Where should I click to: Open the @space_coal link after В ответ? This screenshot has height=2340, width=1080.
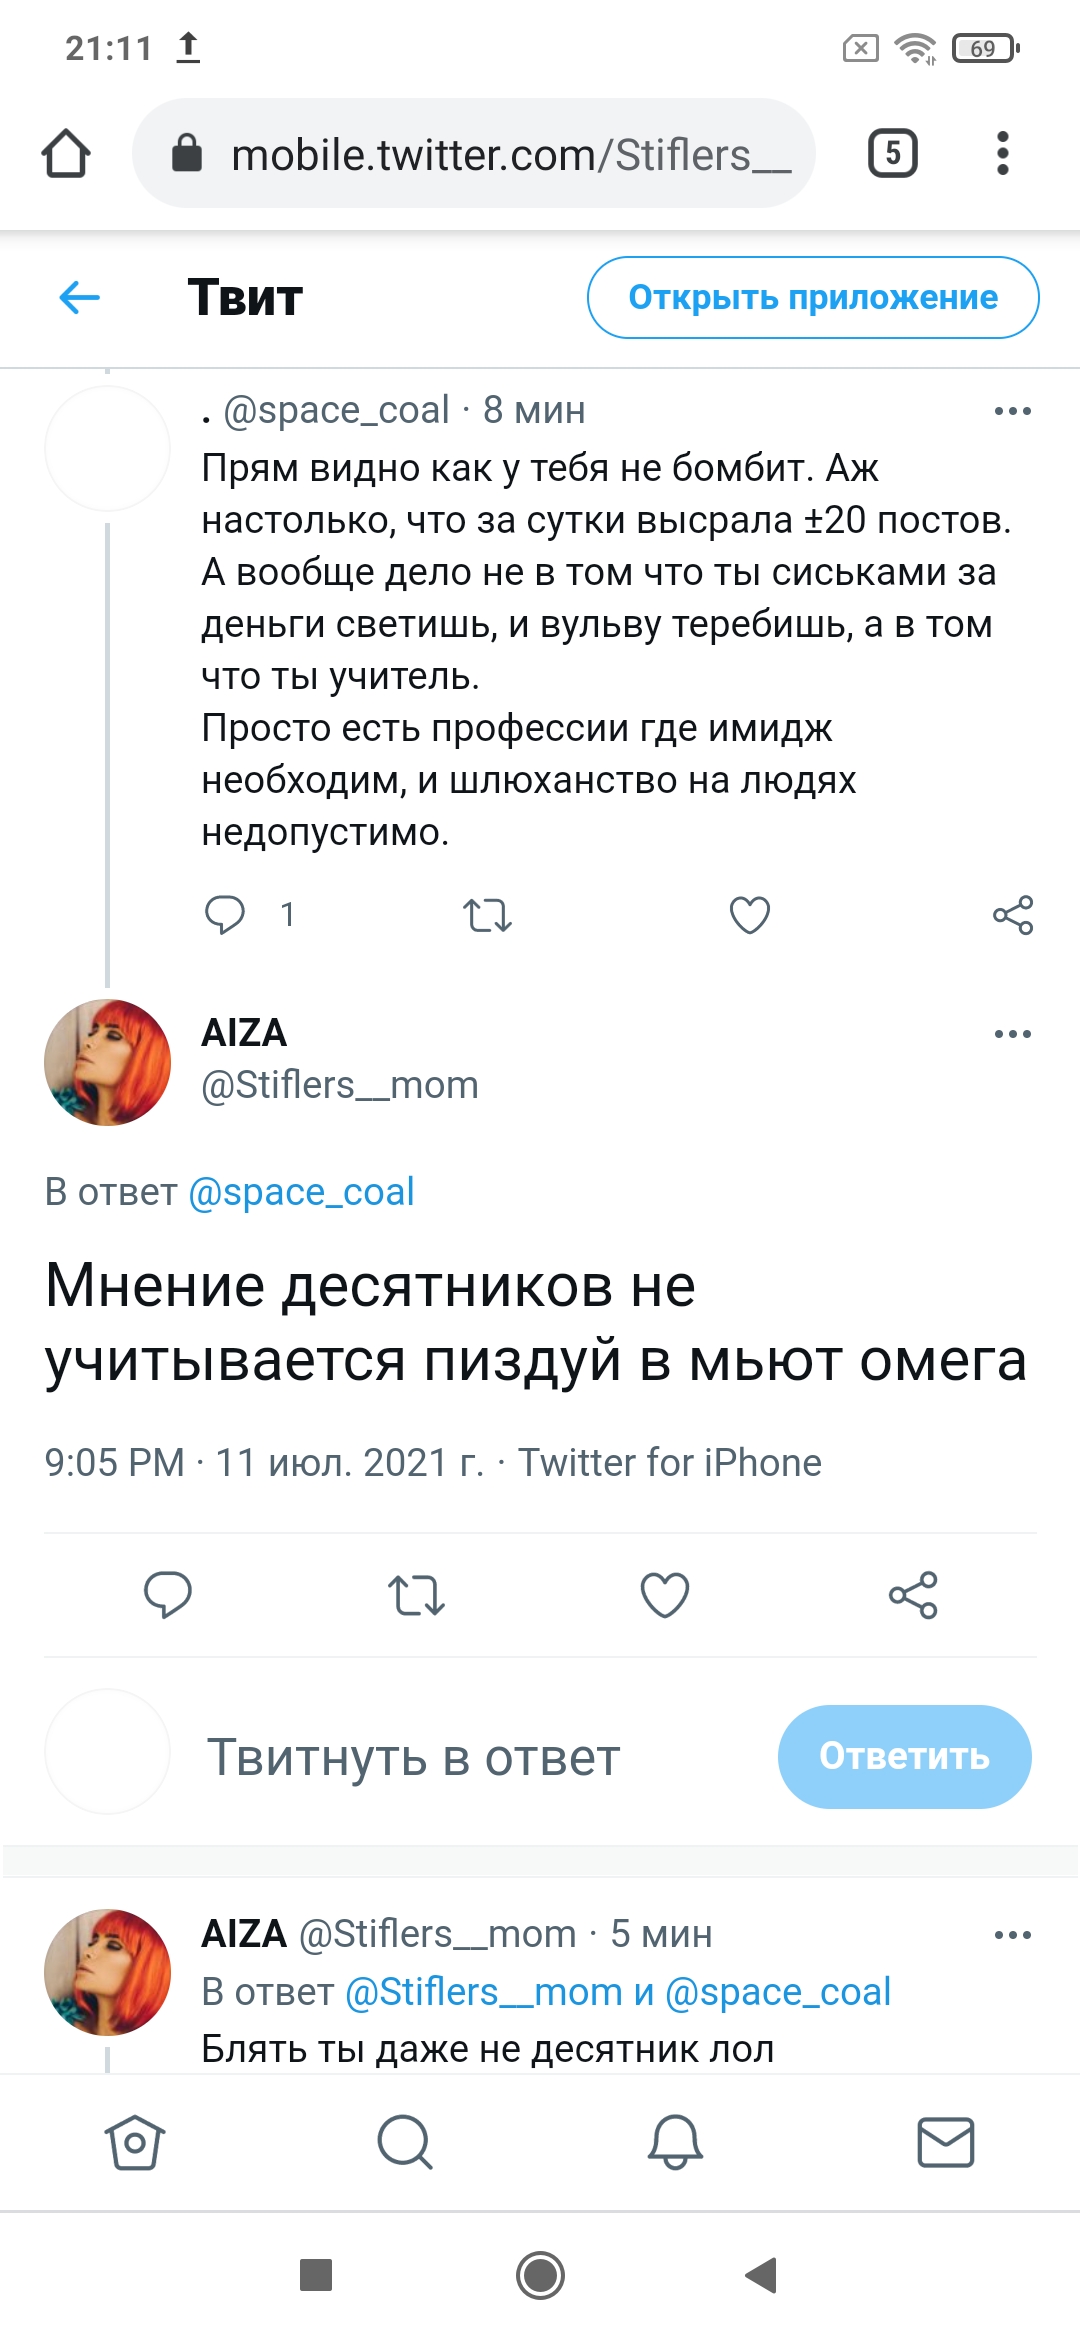click(x=301, y=1192)
